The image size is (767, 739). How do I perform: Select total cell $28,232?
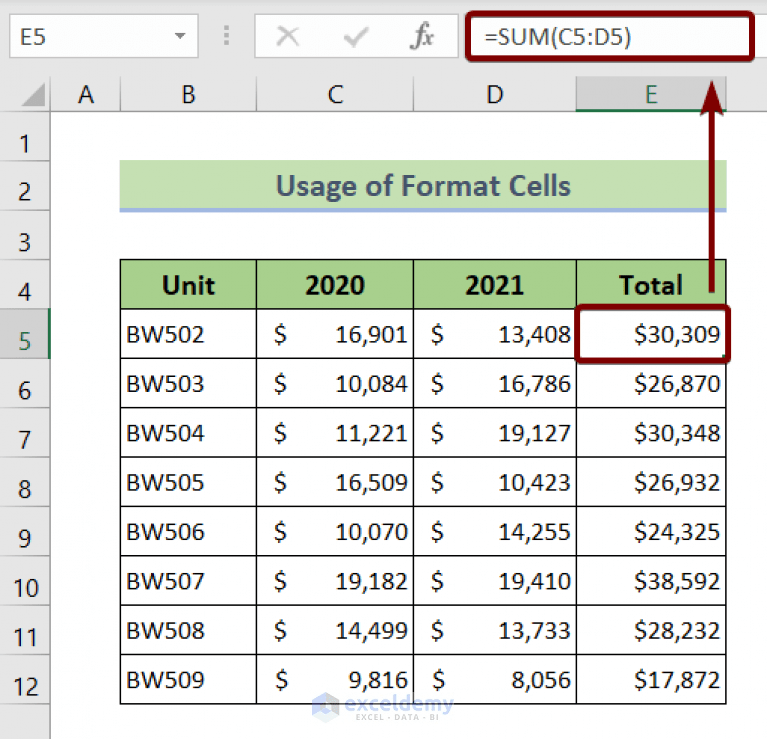click(x=651, y=630)
